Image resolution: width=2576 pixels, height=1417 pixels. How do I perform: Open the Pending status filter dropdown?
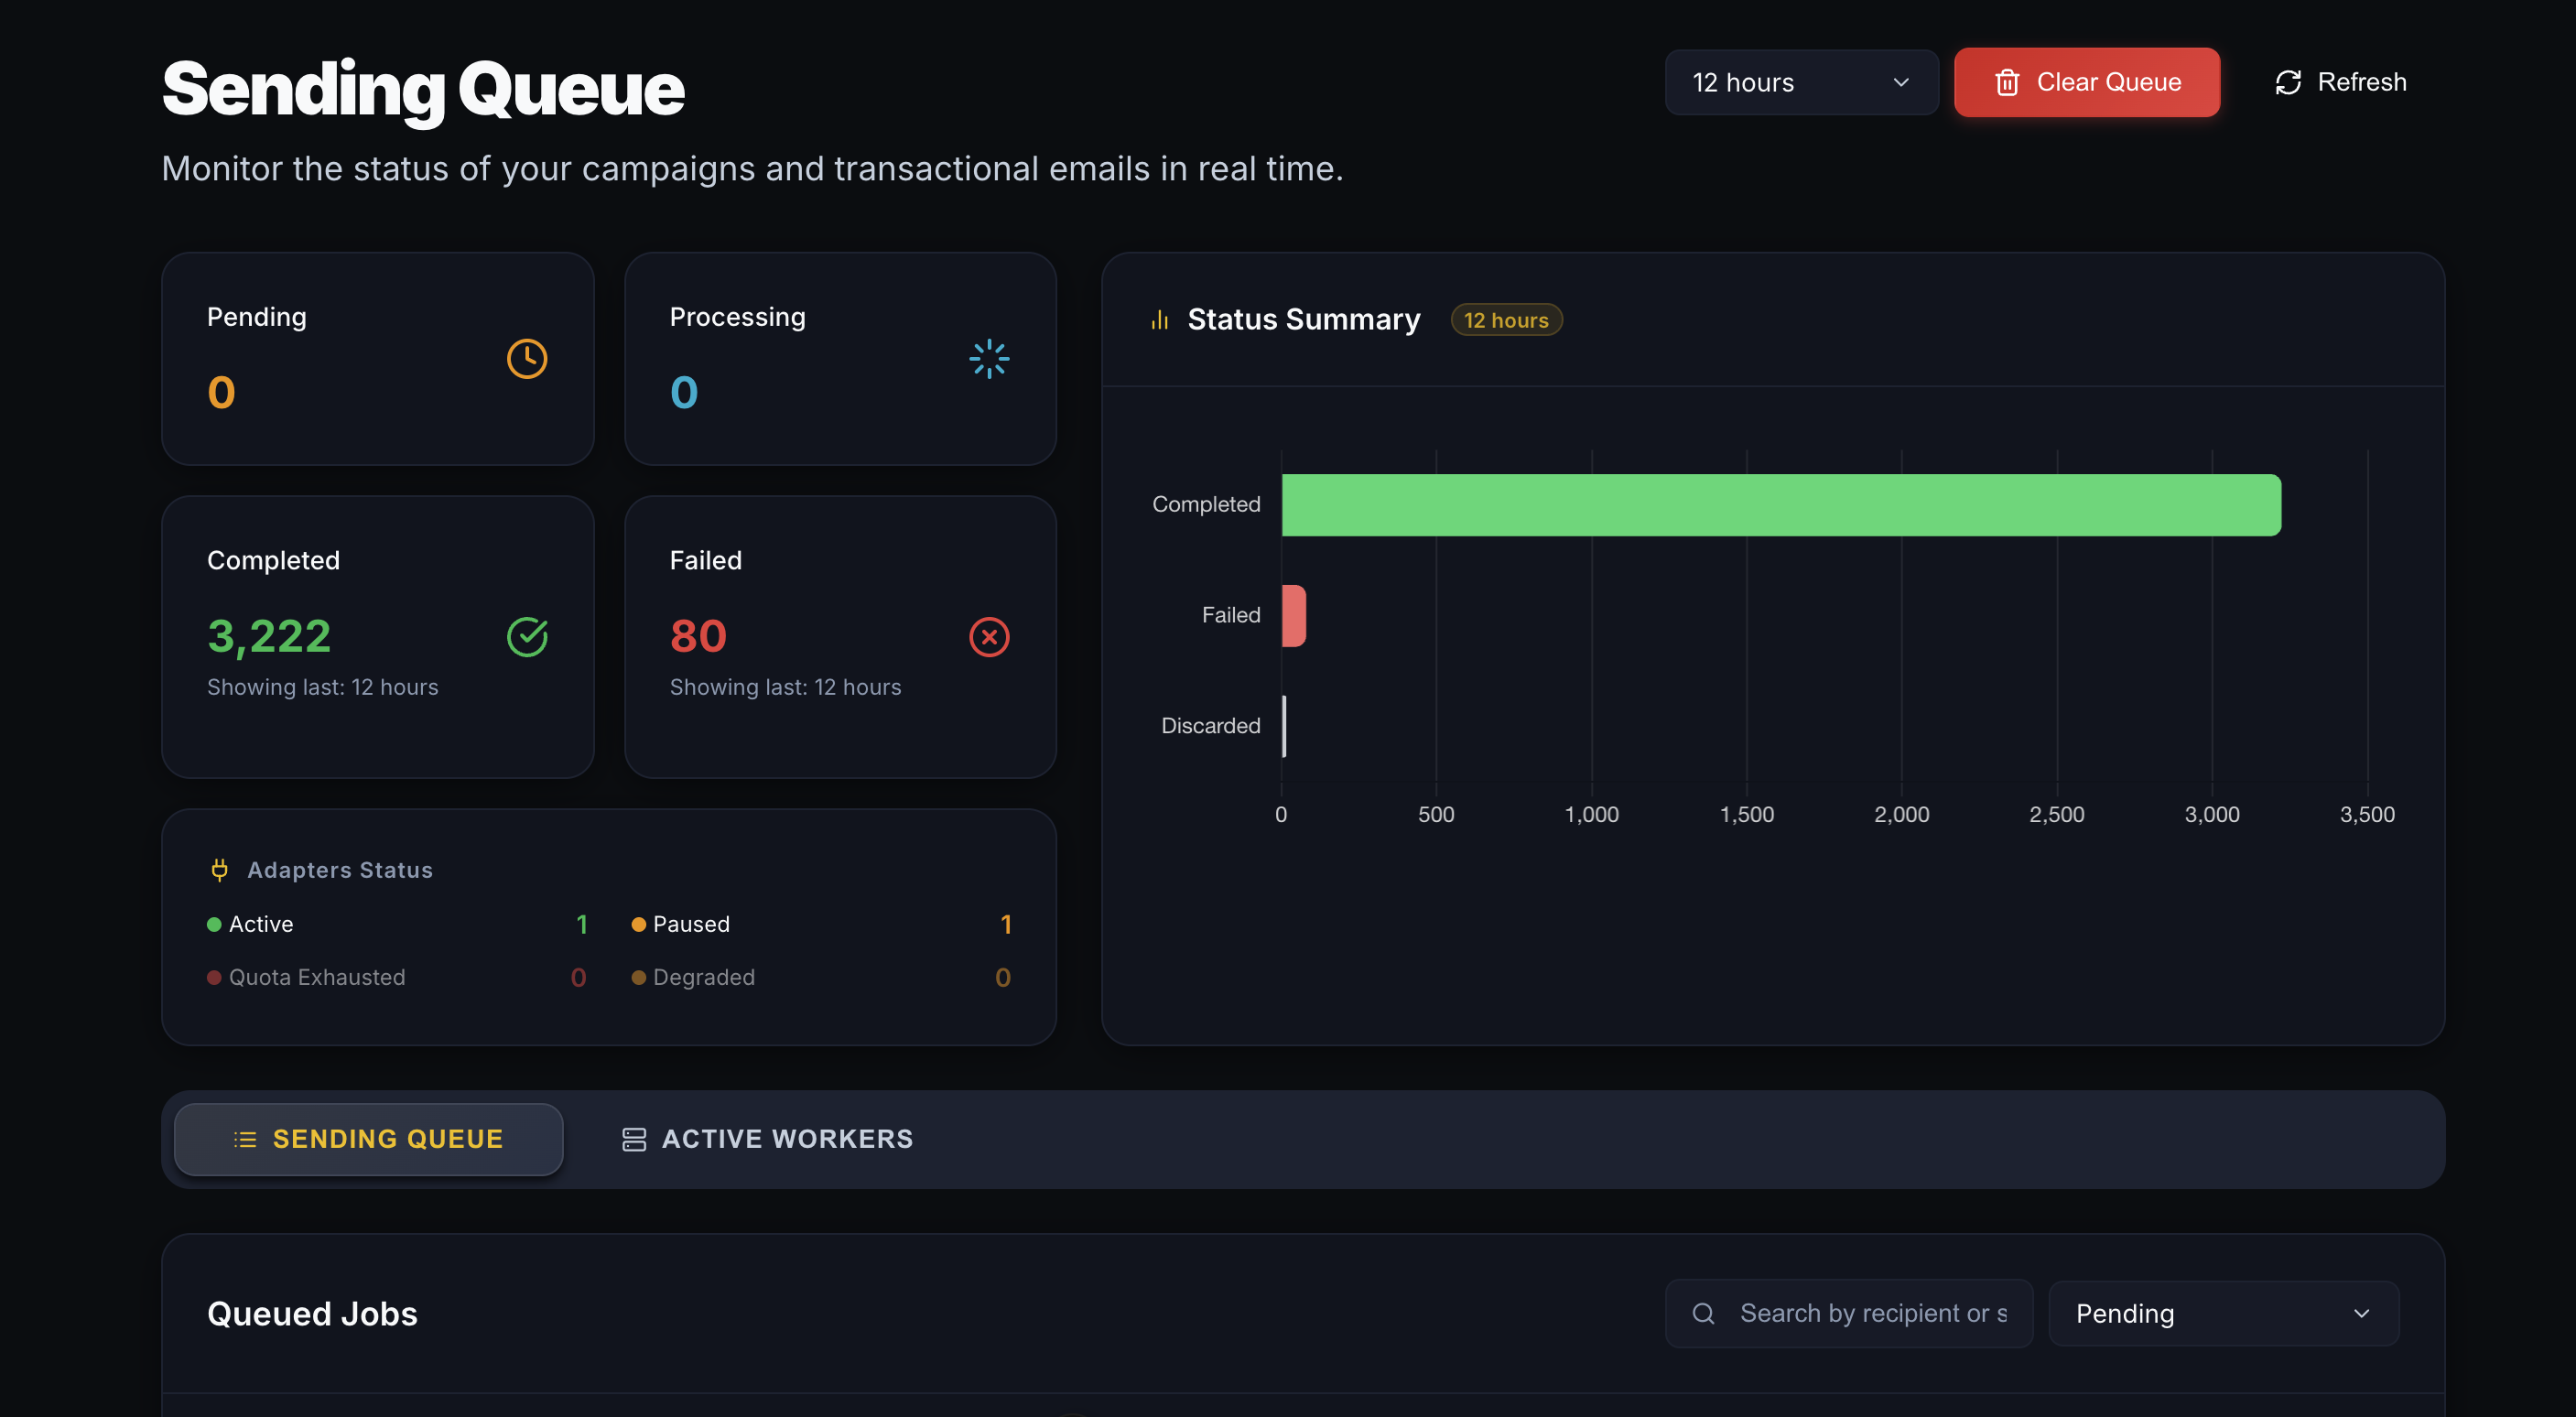[x=2222, y=1313]
